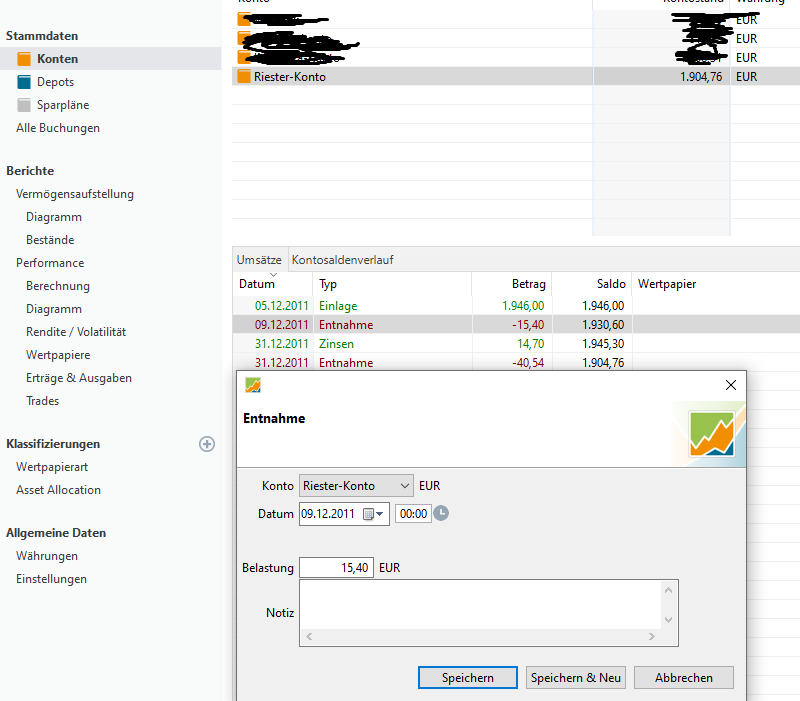Viewport: 800px width, 701px height.
Task: Open Währungen under Allgemeine Daten
Action: [47, 556]
